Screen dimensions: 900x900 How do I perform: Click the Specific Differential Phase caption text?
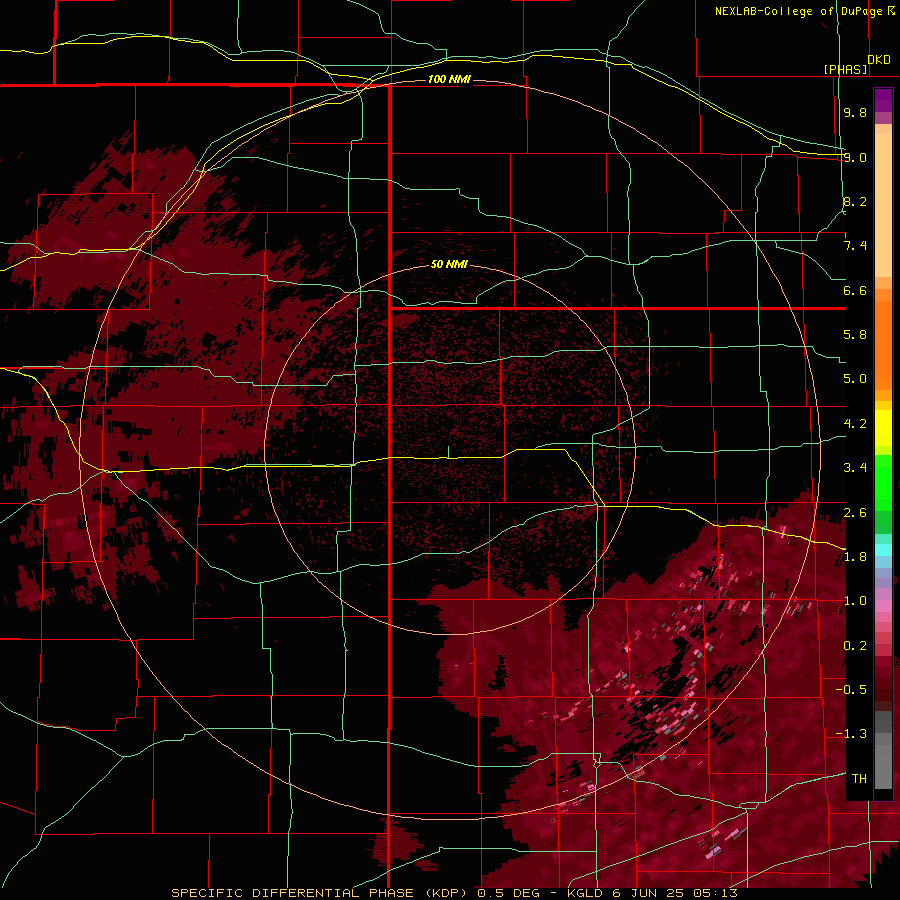454,893
